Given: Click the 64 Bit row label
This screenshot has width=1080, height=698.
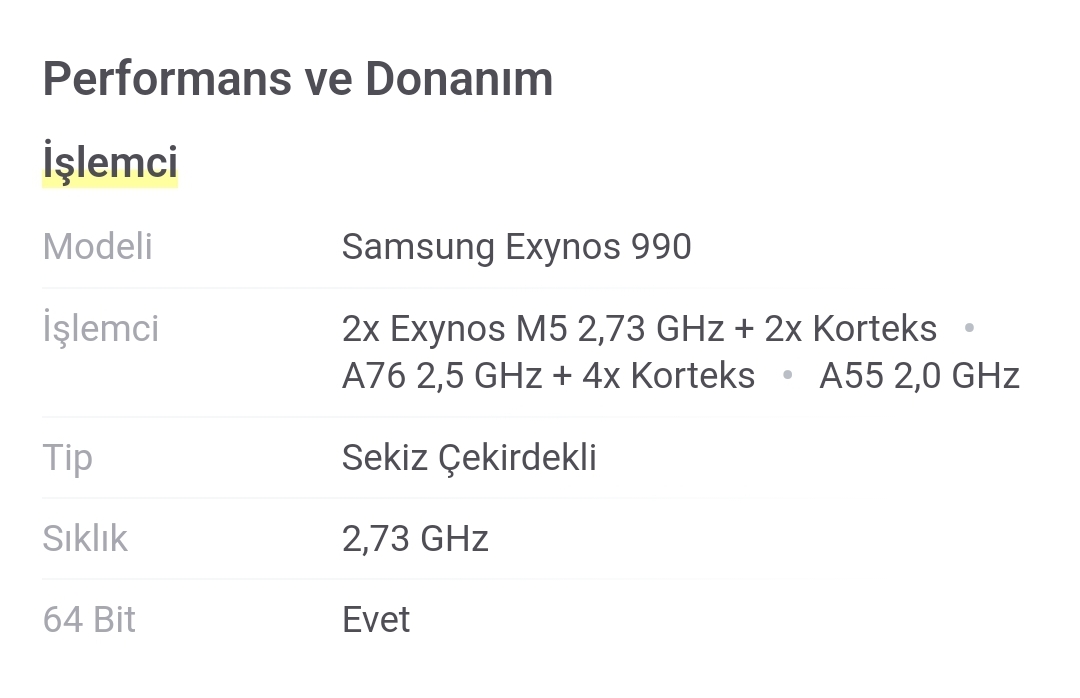Looking at the screenshot, I should 89,620.
